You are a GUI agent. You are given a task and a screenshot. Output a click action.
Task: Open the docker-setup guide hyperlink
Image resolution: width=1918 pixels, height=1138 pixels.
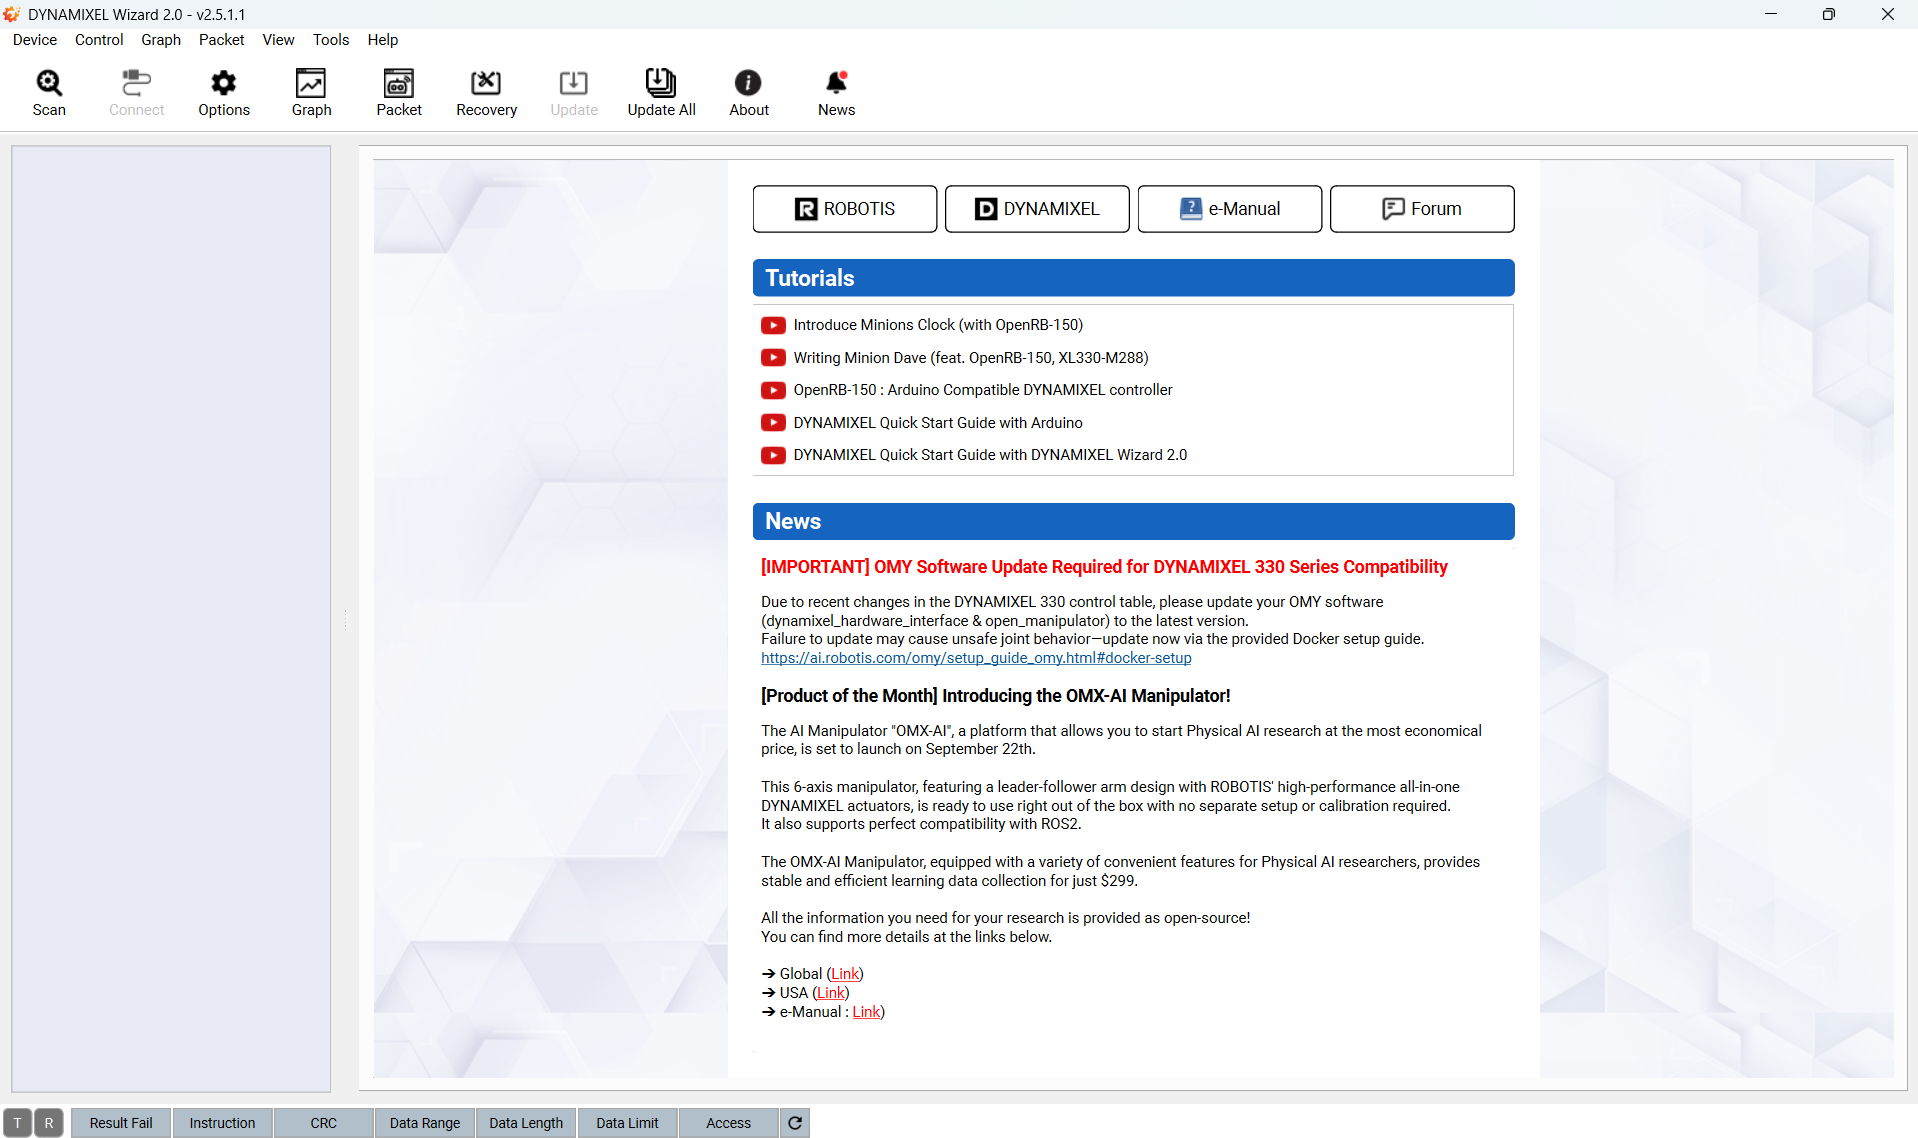976,658
